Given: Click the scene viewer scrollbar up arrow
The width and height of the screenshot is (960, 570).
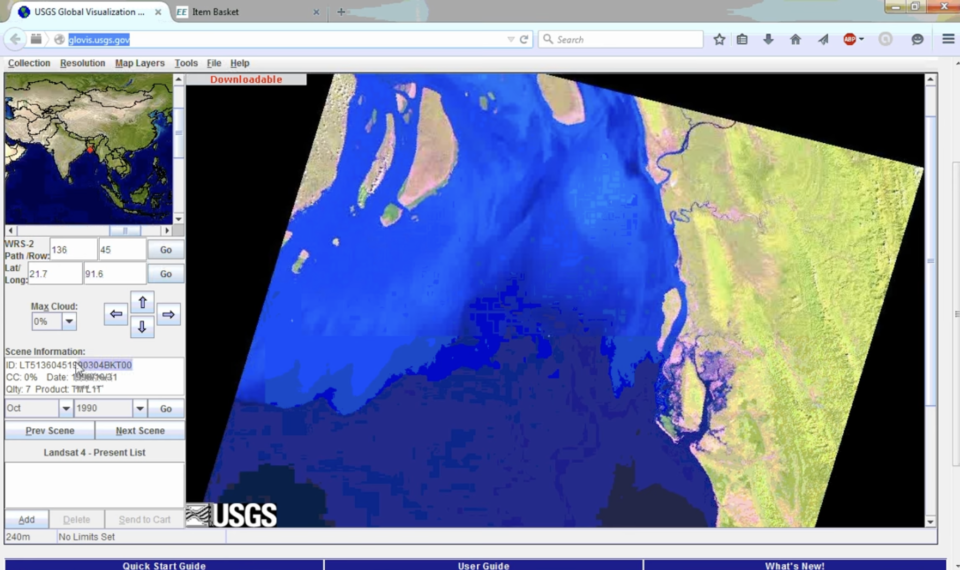Looking at the screenshot, I should [x=931, y=79].
